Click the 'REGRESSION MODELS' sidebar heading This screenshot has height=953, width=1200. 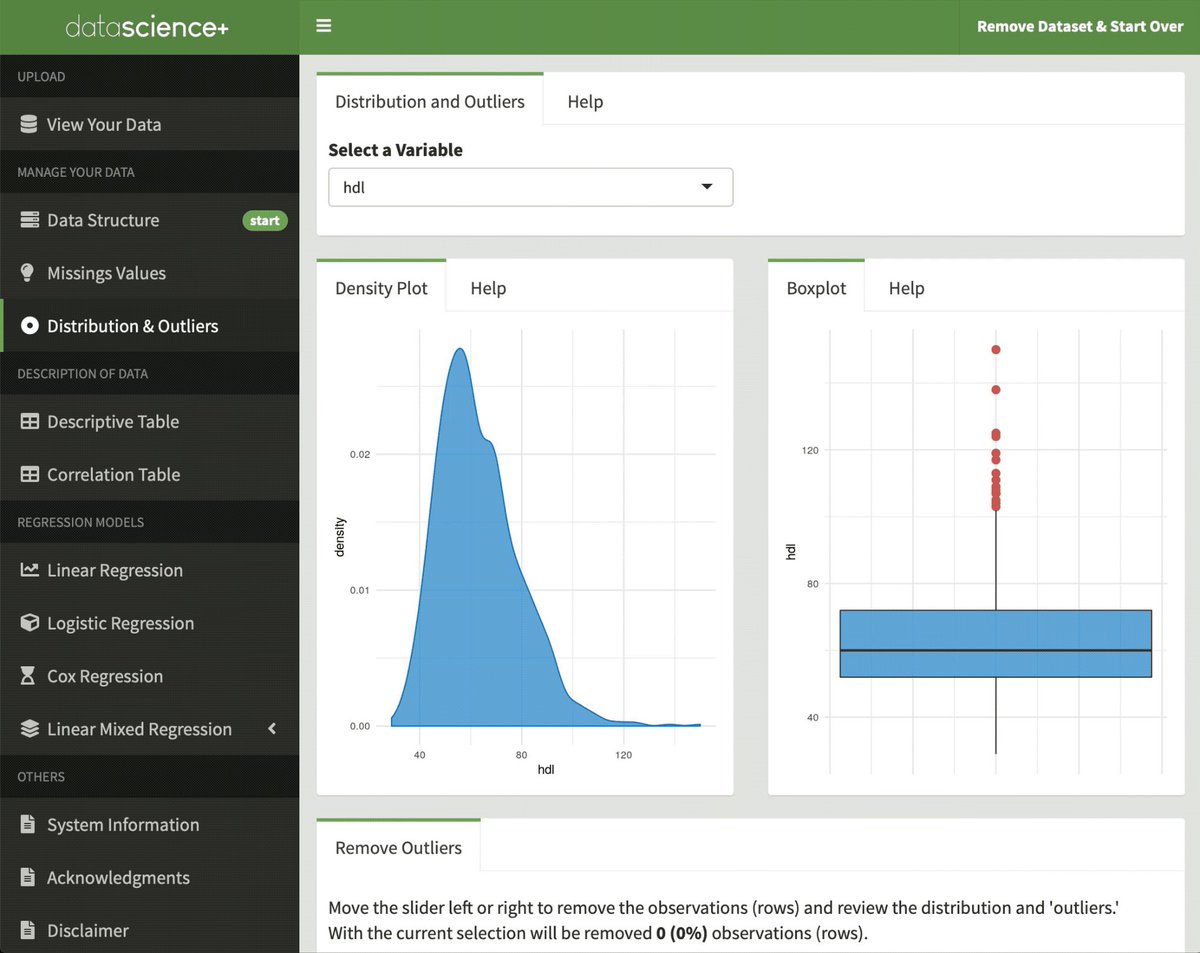pyautogui.click(x=81, y=522)
